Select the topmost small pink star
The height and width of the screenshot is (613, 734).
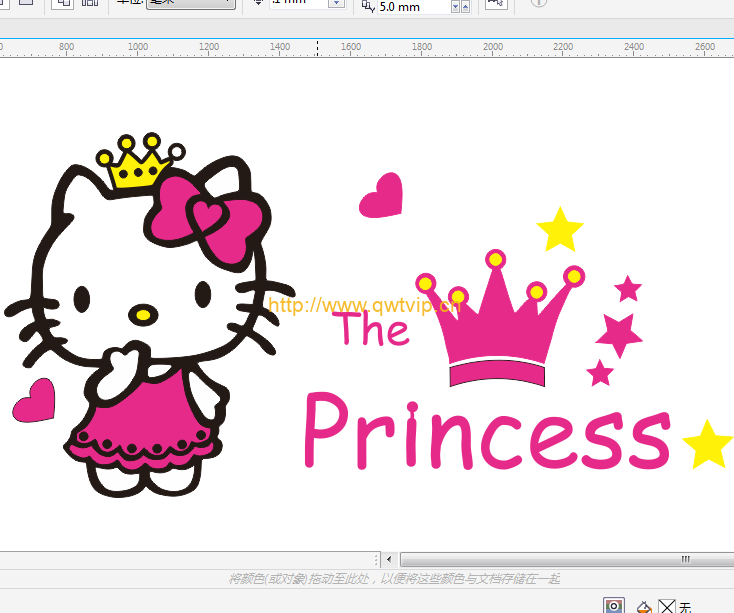[628, 288]
